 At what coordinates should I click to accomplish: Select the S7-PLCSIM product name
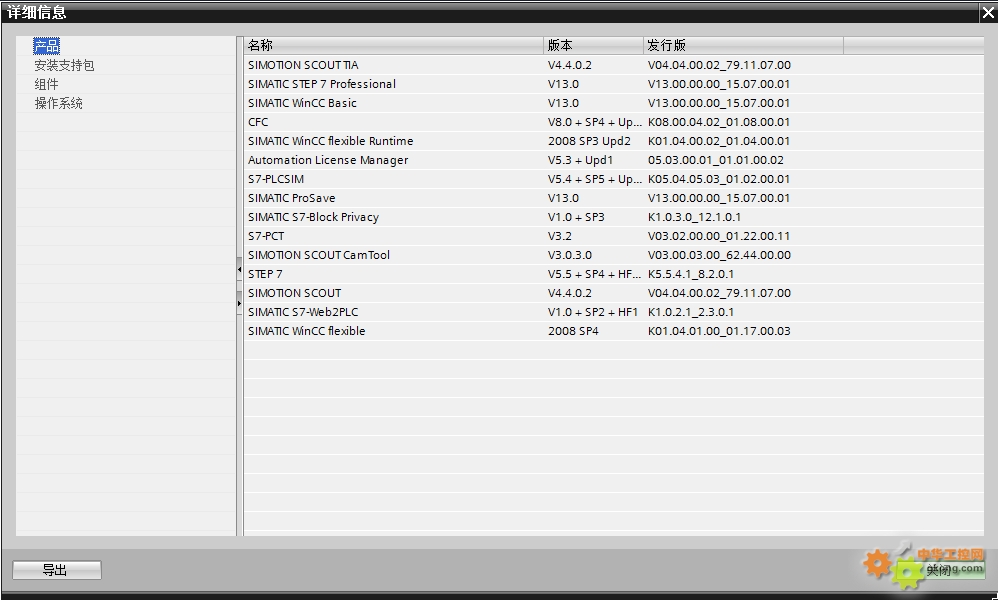click(276, 179)
